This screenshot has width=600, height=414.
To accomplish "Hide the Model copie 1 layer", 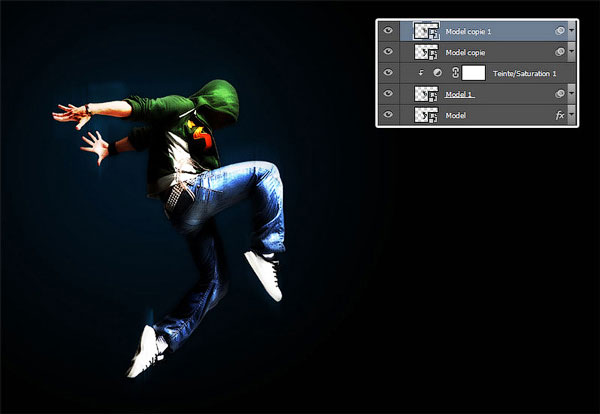I will pos(388,30).
